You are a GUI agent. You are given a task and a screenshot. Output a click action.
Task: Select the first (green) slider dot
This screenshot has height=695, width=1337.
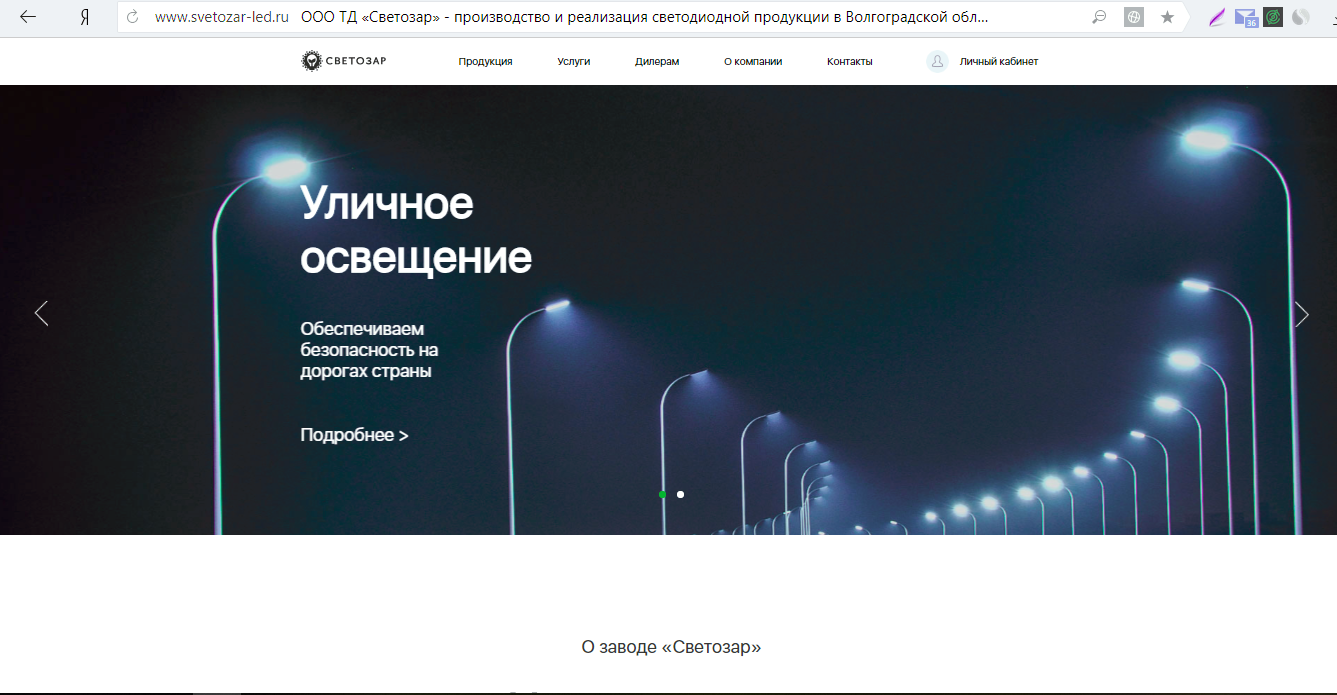pos(662,494)
